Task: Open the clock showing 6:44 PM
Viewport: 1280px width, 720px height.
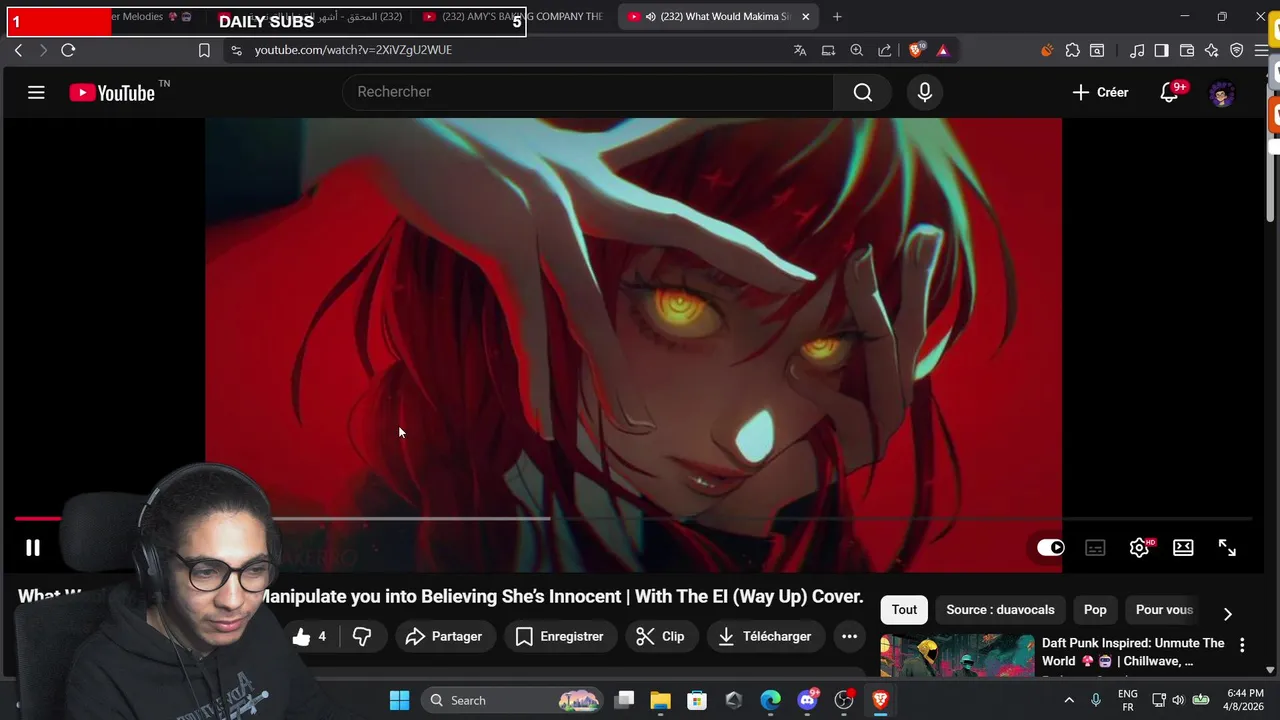Action: 1245,700
